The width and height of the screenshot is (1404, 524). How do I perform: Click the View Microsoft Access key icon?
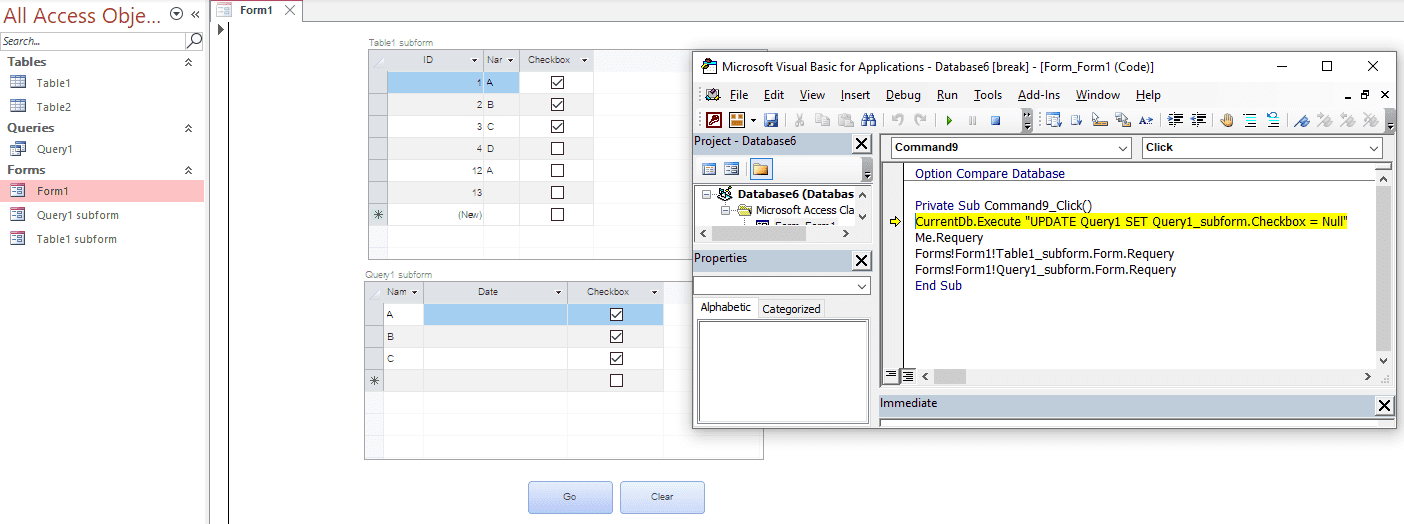pos(713,120)
